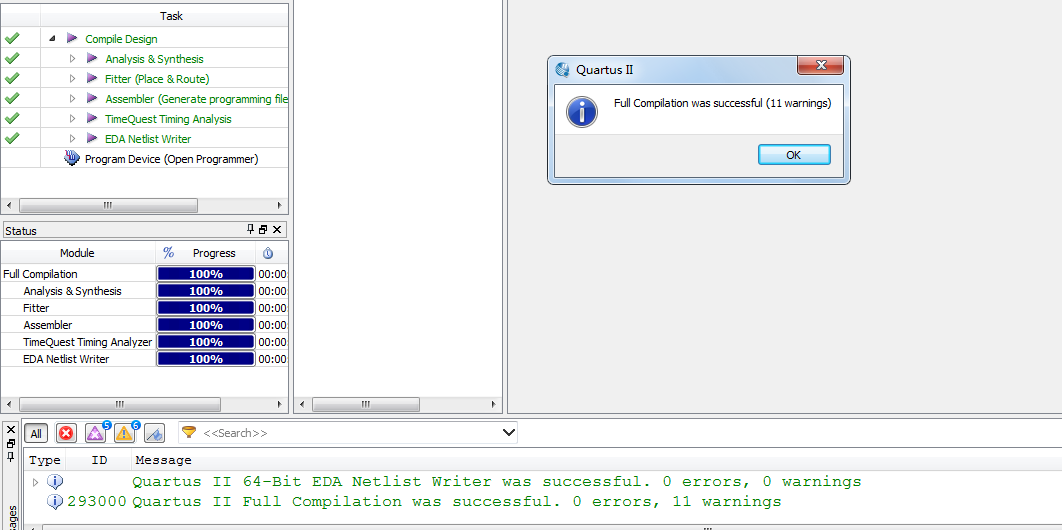Show all messages with the All filter
This screenshot has width=1062, height=530.
pyautogui.click(x=36, y=433)
